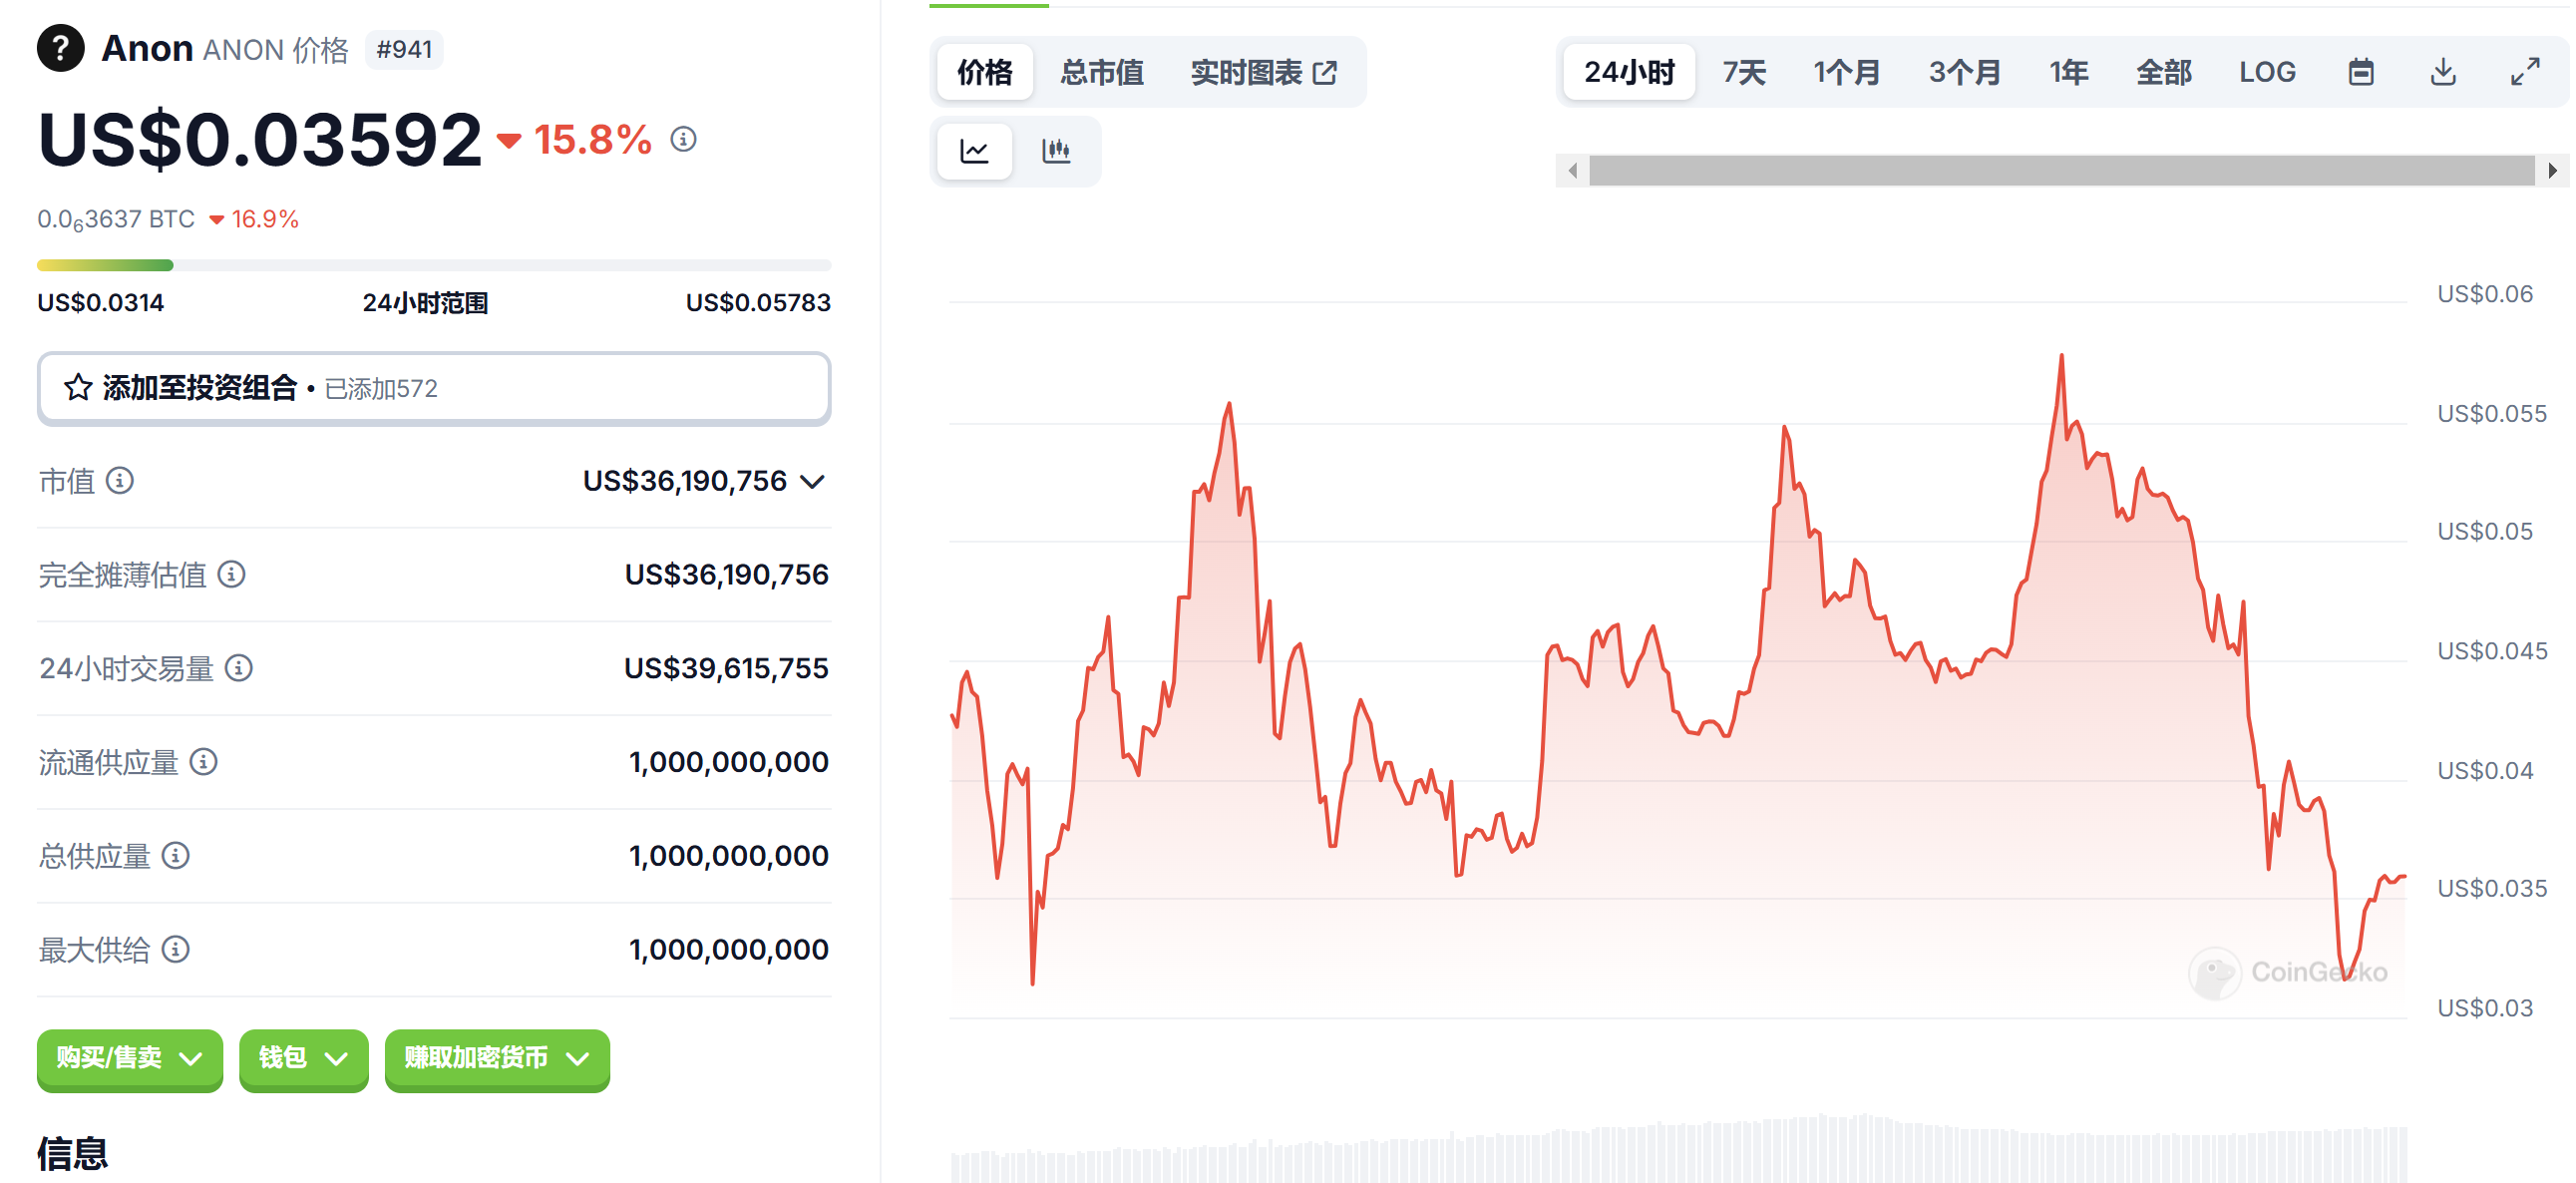Open 赚取加密货币 dropdown
The height and width of the screenshot is (1183, 2576).
497,1058
